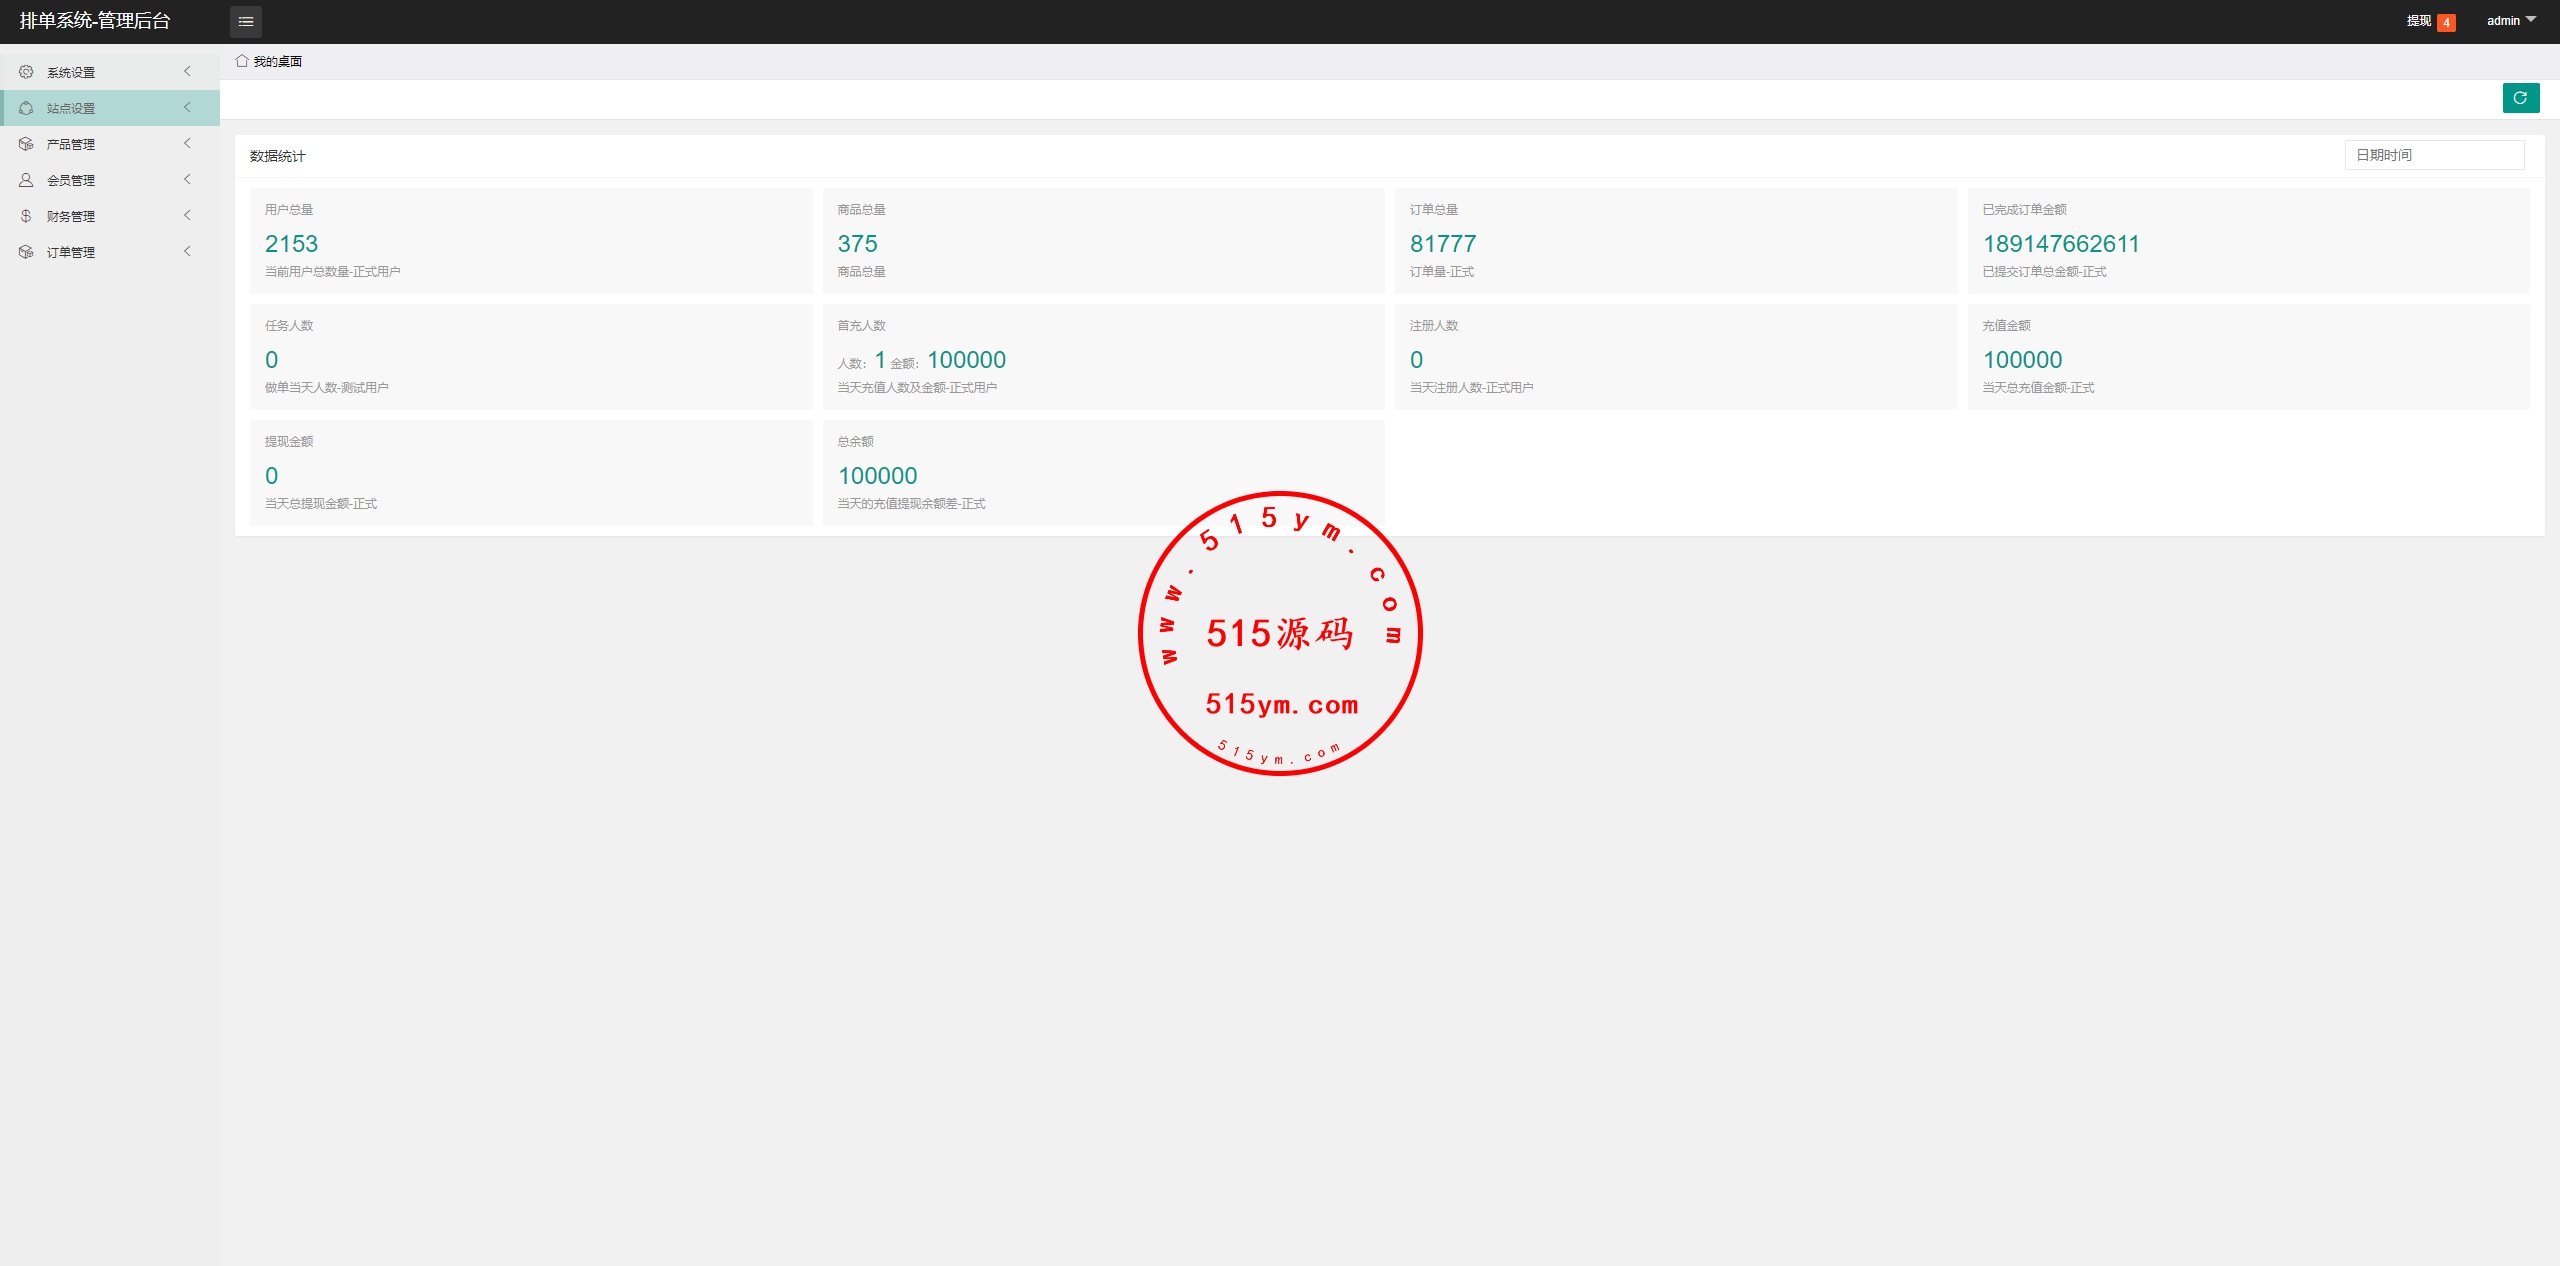Click the green refresh icon button
The height and width of the screenshot is (1266, 2560).
point(2520,98)
